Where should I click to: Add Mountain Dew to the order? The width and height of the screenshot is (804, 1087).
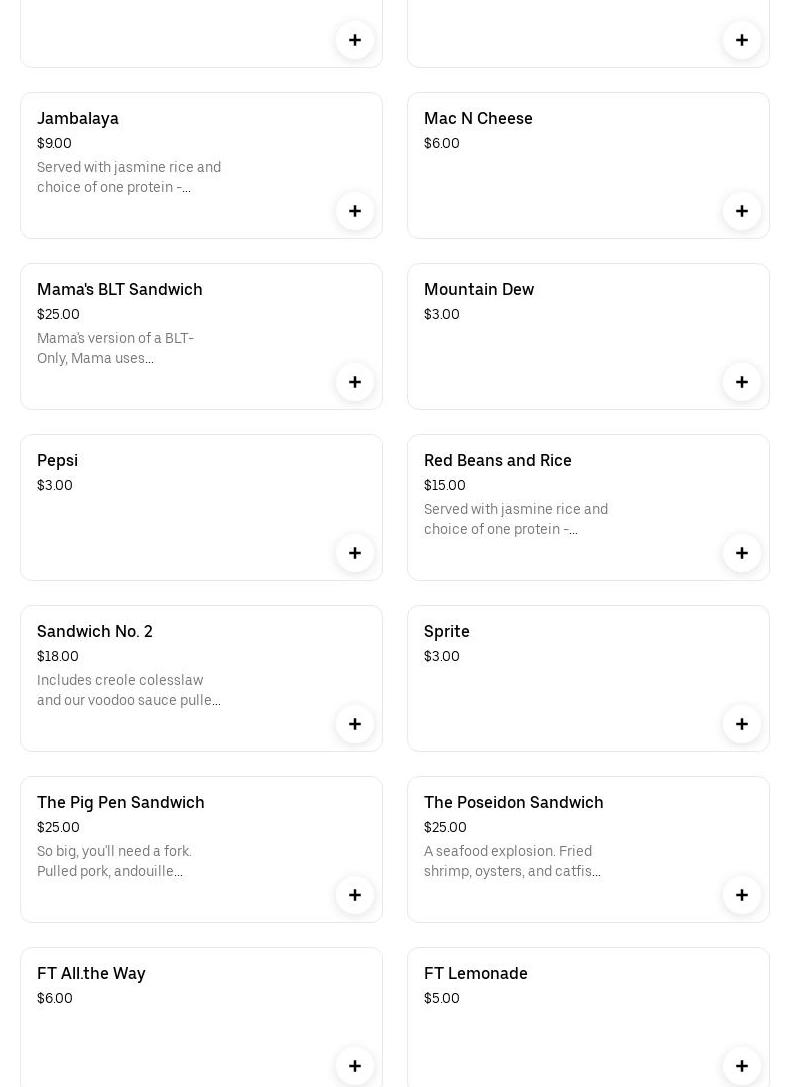point(742,382)
